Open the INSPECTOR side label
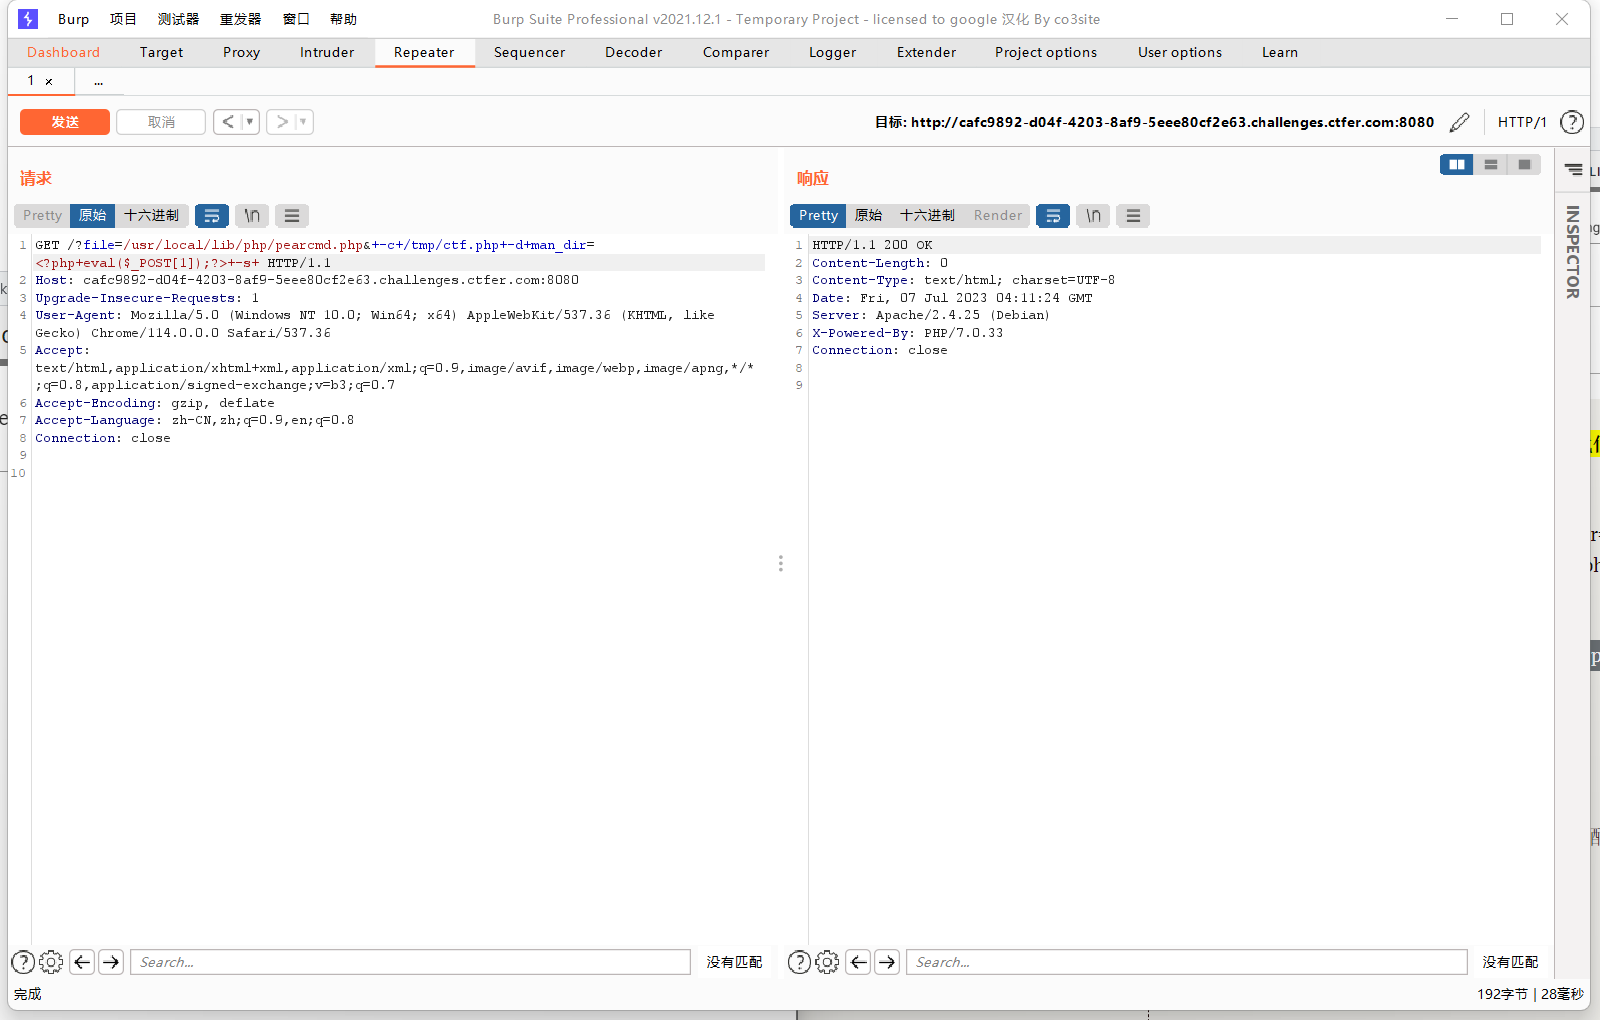 tap(1573, 252)
